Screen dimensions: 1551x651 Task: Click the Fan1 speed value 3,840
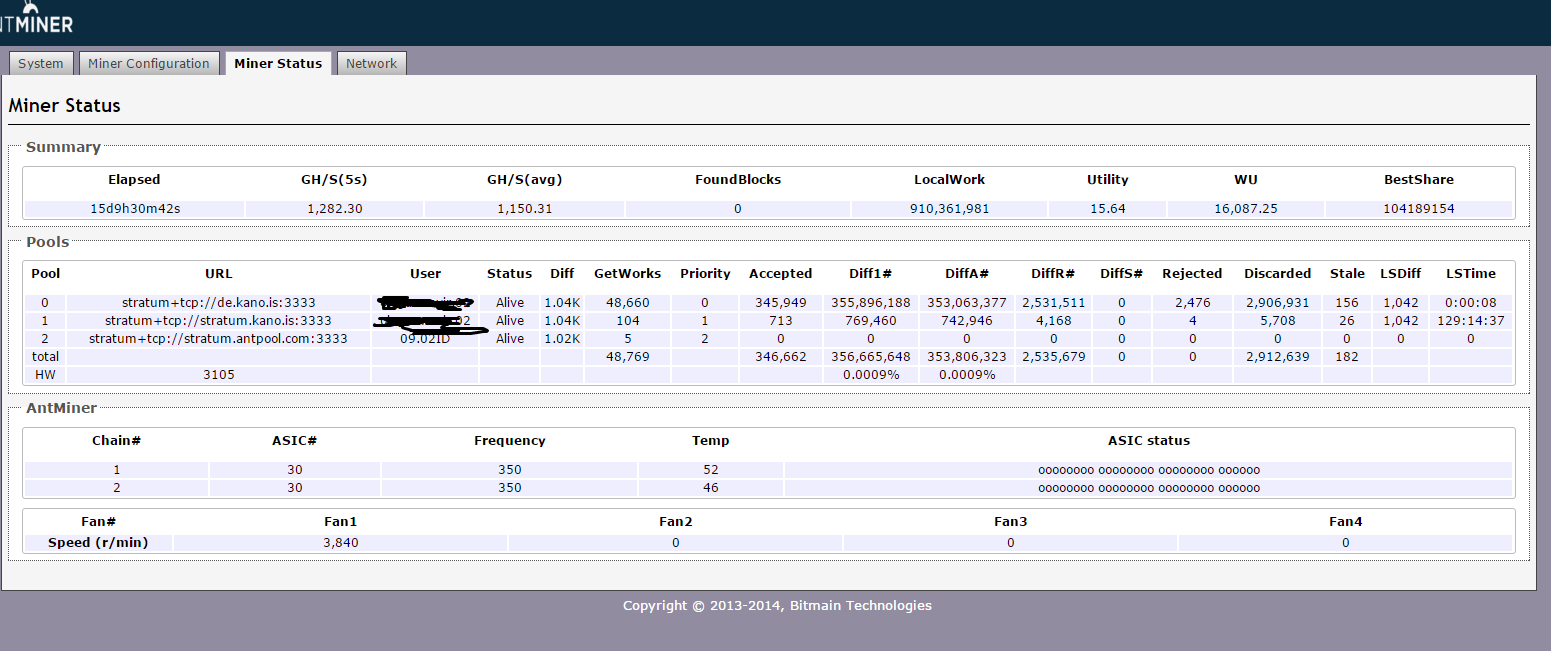(x=340, y=543)
